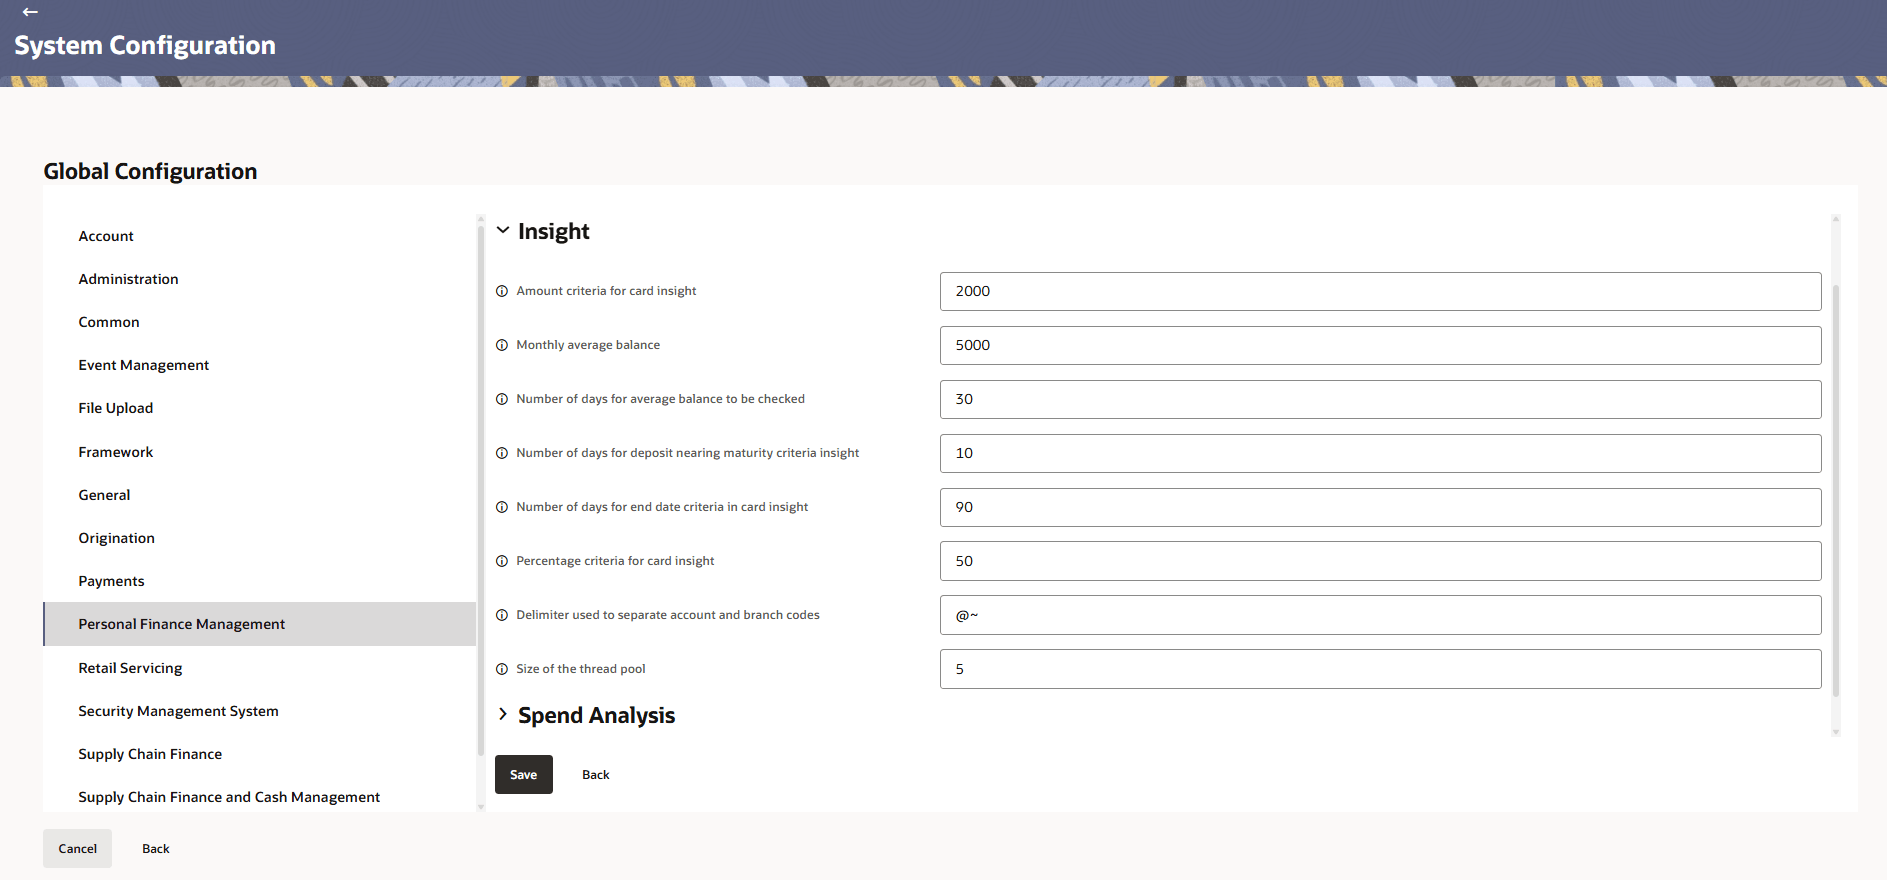This screenshot has height=880, width=1887.
Task: Select Retail Servicing in the category list
Action: coord(130,668)
